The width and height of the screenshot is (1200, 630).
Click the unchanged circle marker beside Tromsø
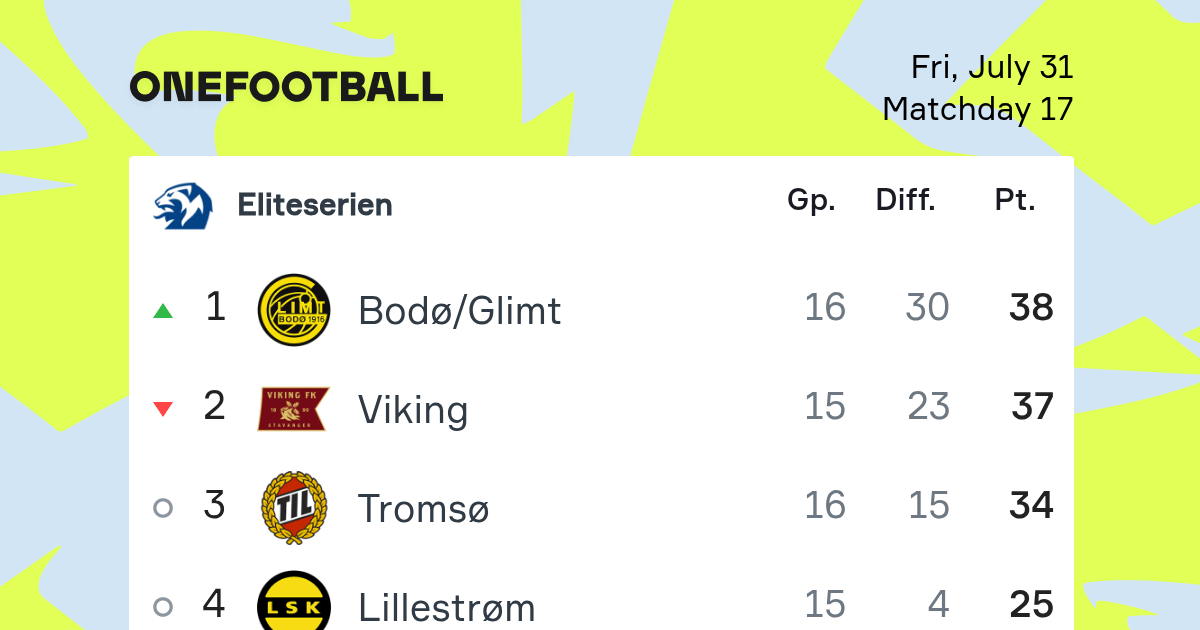click(x=163, y=508)
